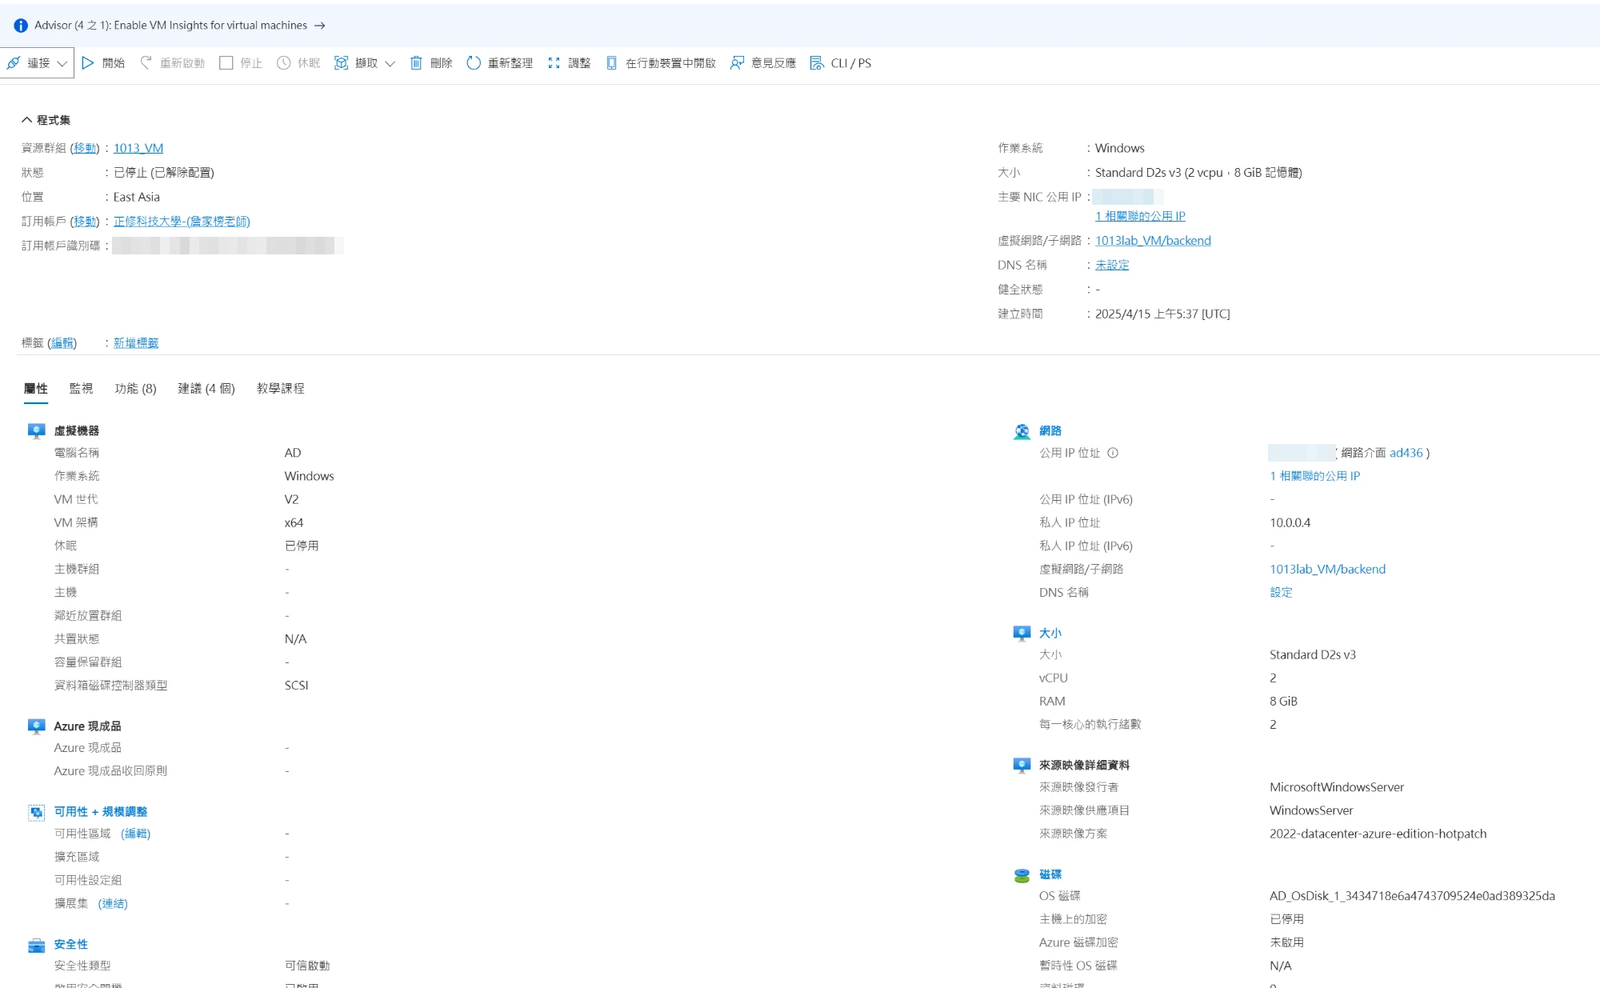Click the 可用性 + 規模調整 section icon
This screenshot has width=1600, height=988.
36,812
